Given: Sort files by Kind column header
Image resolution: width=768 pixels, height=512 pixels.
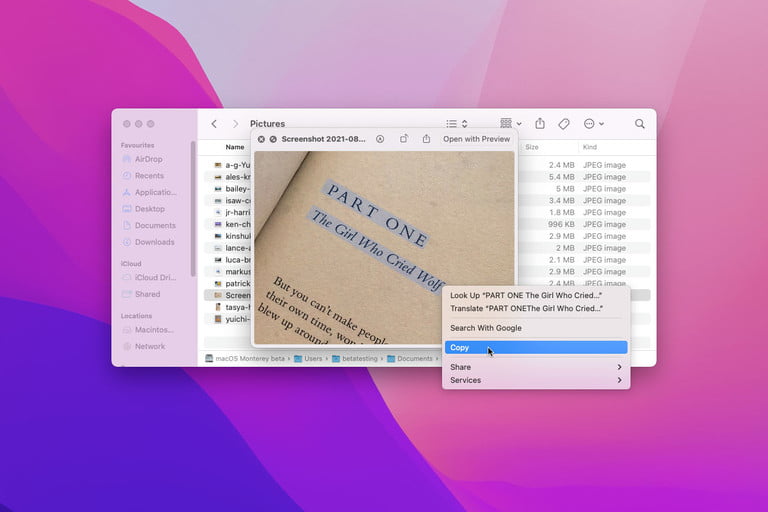Looking at the screenshot, I should coord(590,147).
